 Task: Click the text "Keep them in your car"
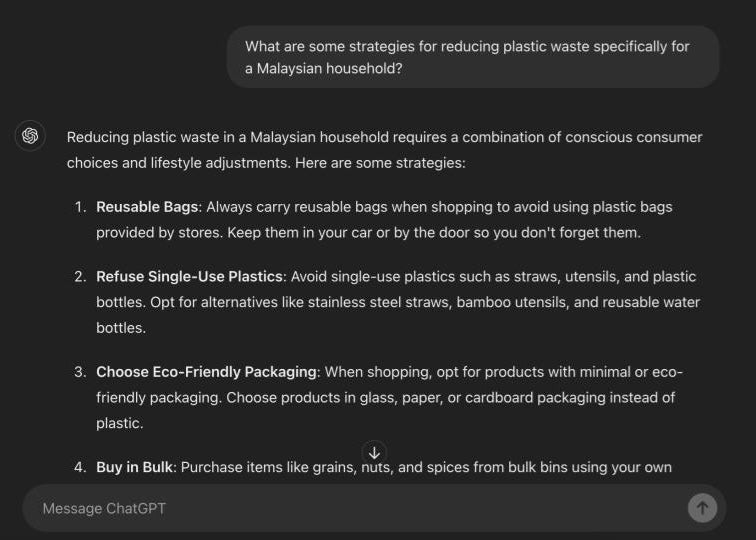pos(303,232)
